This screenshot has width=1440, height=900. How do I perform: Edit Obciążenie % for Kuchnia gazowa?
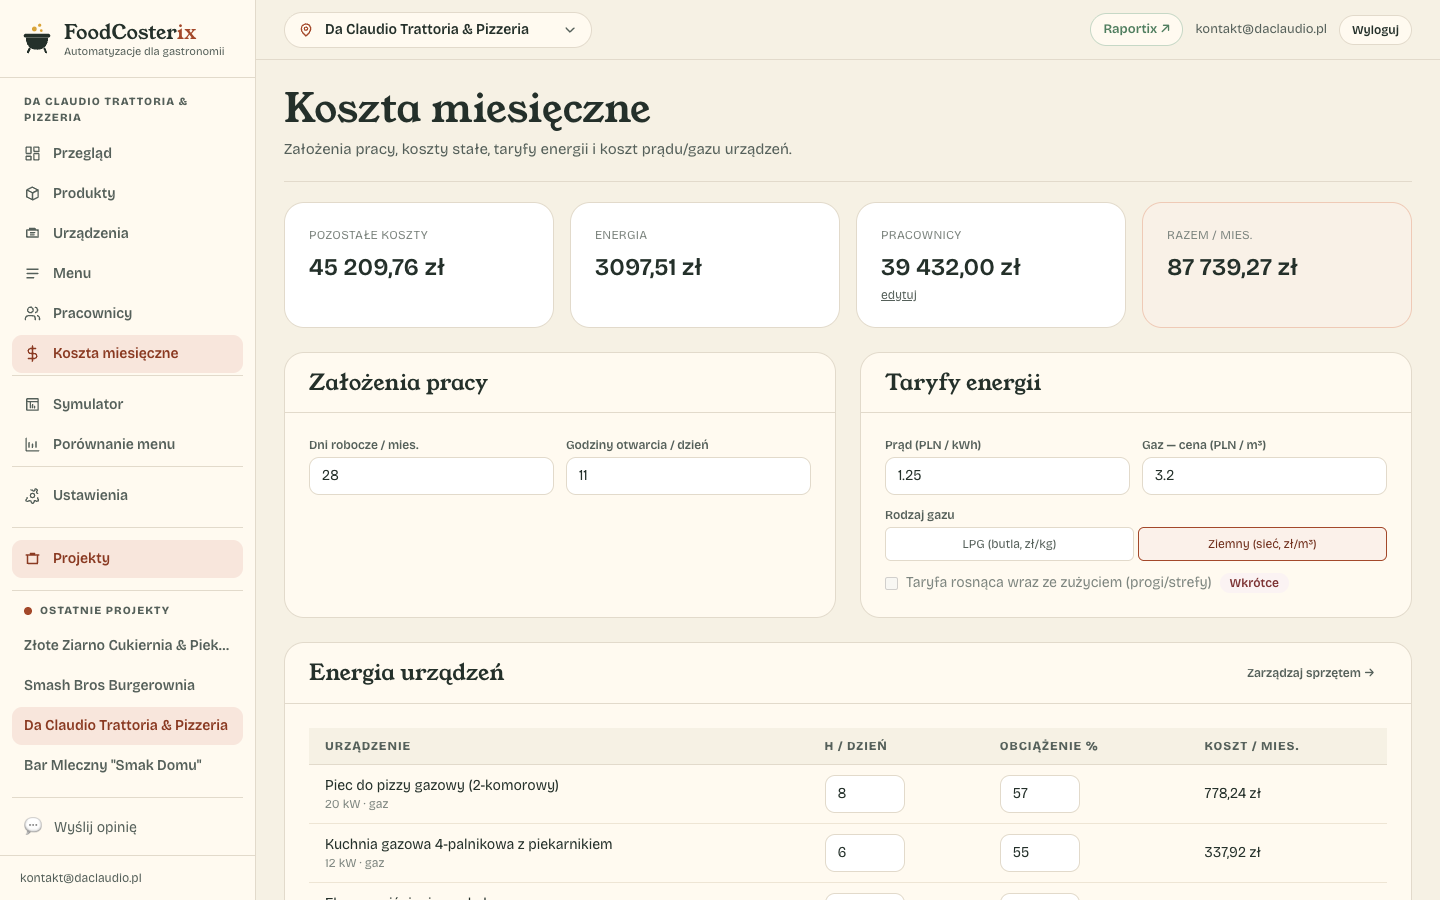coord(1040,853)
